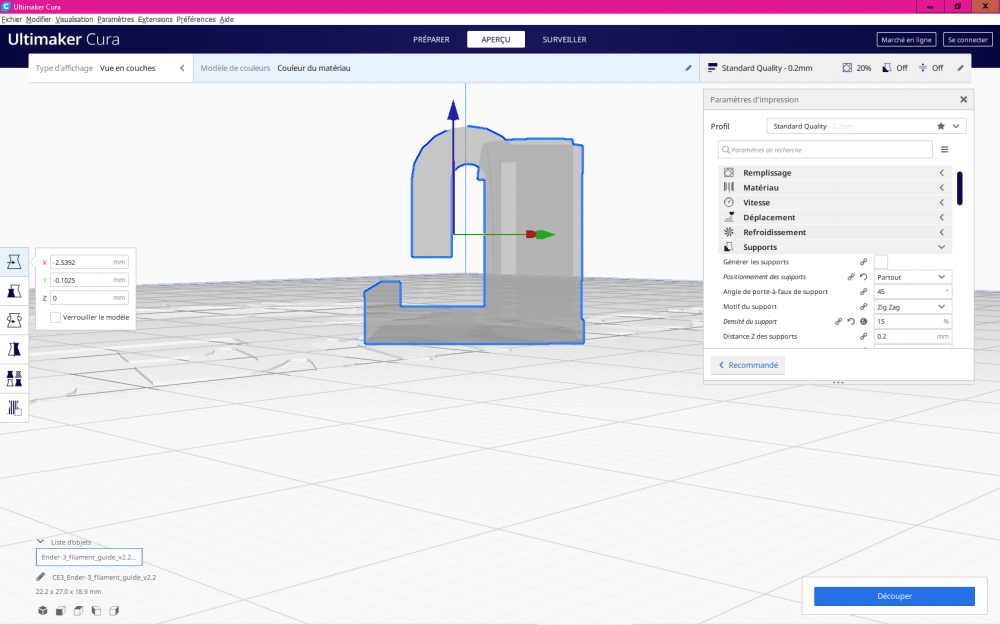
Task: Click link icon for Motif du support
Action: (x=864, y=307)
